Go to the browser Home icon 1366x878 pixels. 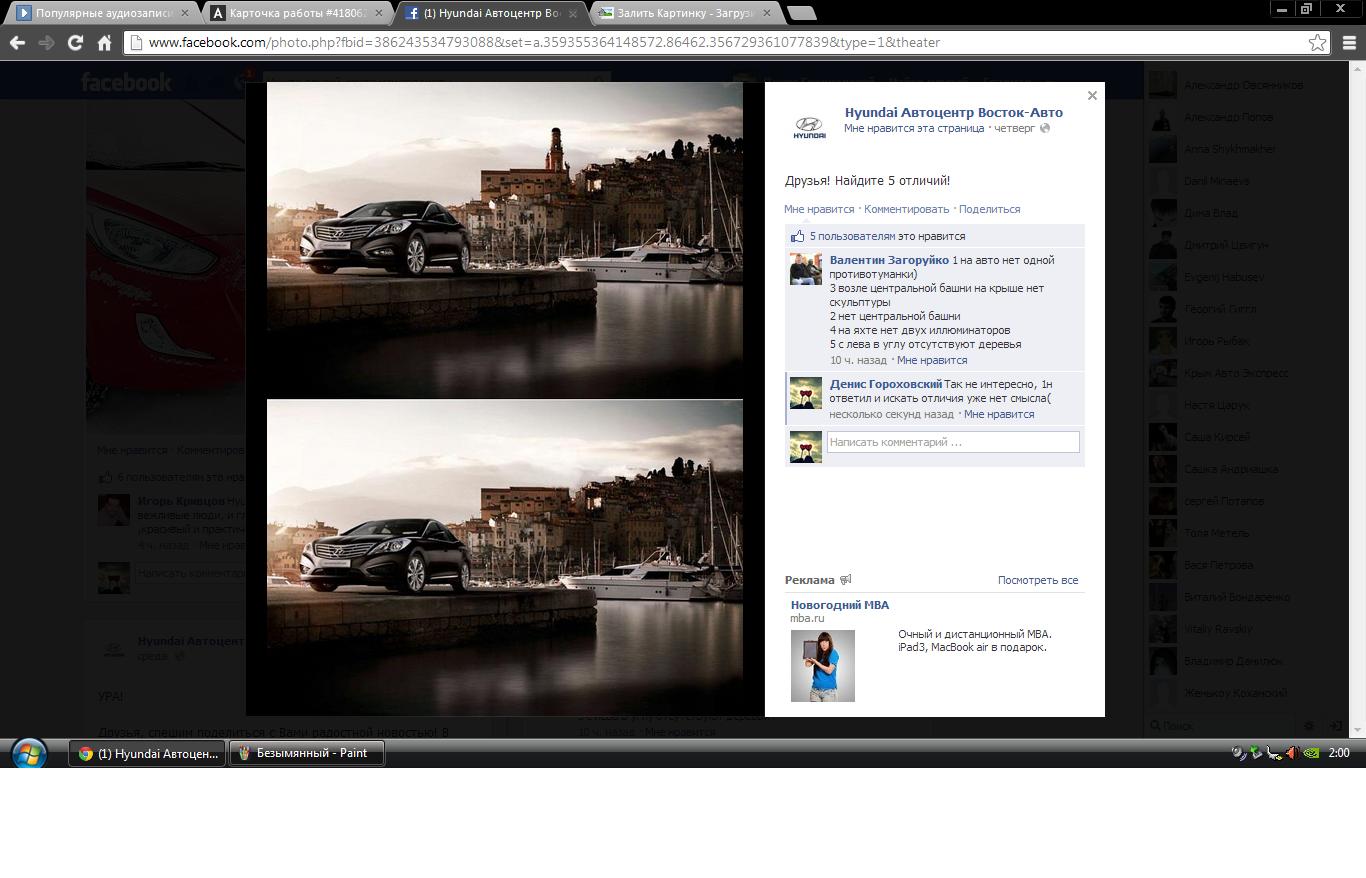104,42
